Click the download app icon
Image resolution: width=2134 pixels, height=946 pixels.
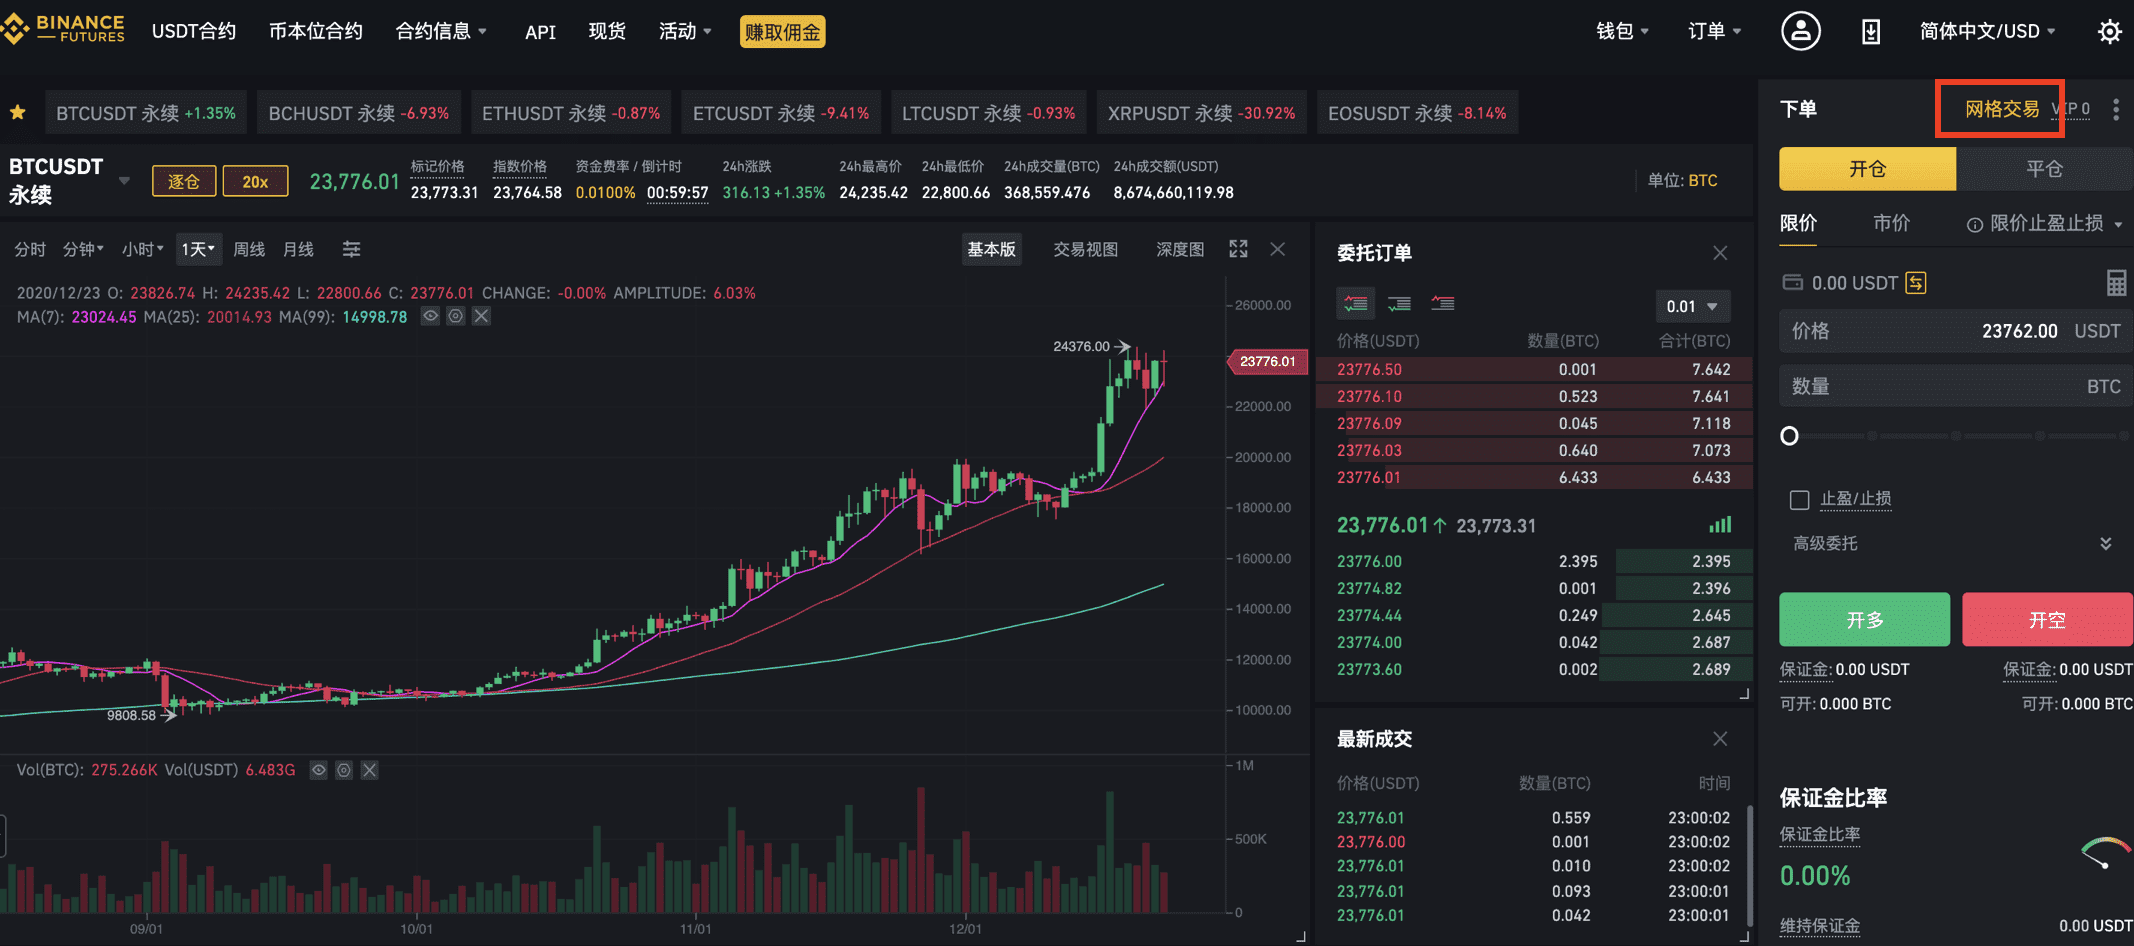[1870, 32]
